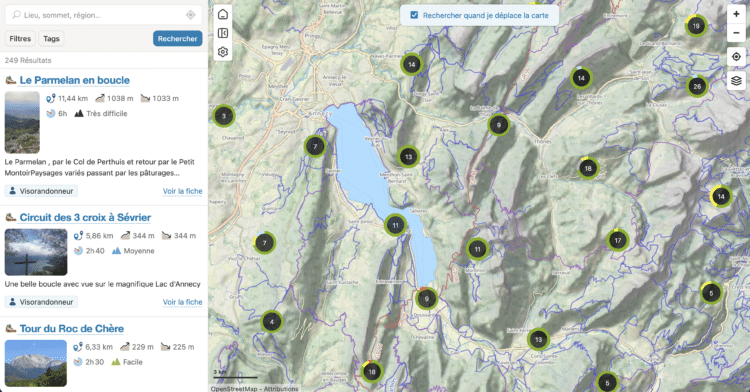The height and width of the screenshot is (392, 750).
Task: Open the map settings gear icon
Action: pos(223,52)
